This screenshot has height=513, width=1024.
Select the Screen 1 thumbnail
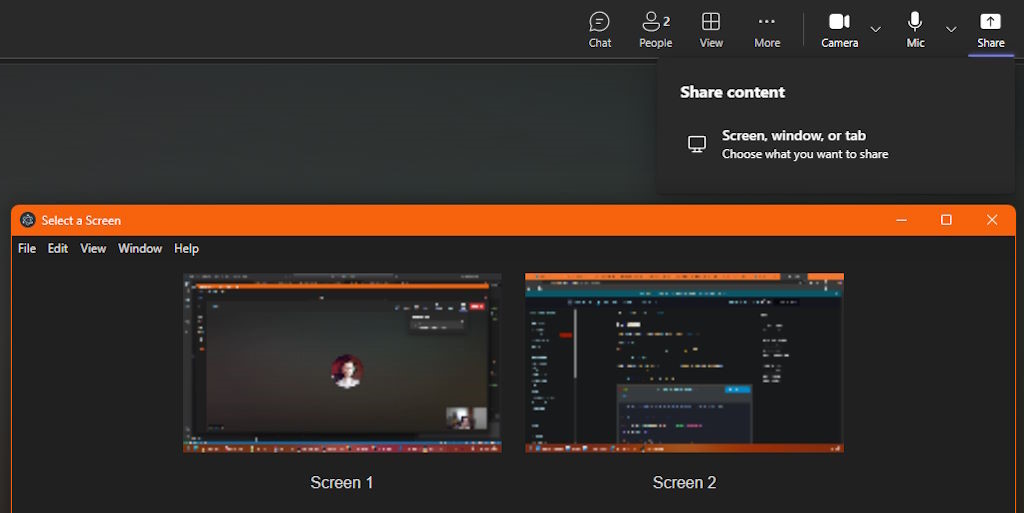[x=342, y=363]
